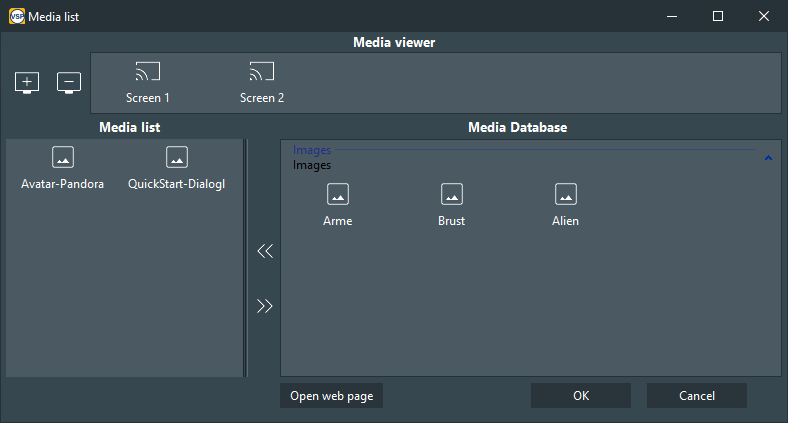
Task: Click the Open web page button
Action: pyautogui.click(x=332, y=396)
